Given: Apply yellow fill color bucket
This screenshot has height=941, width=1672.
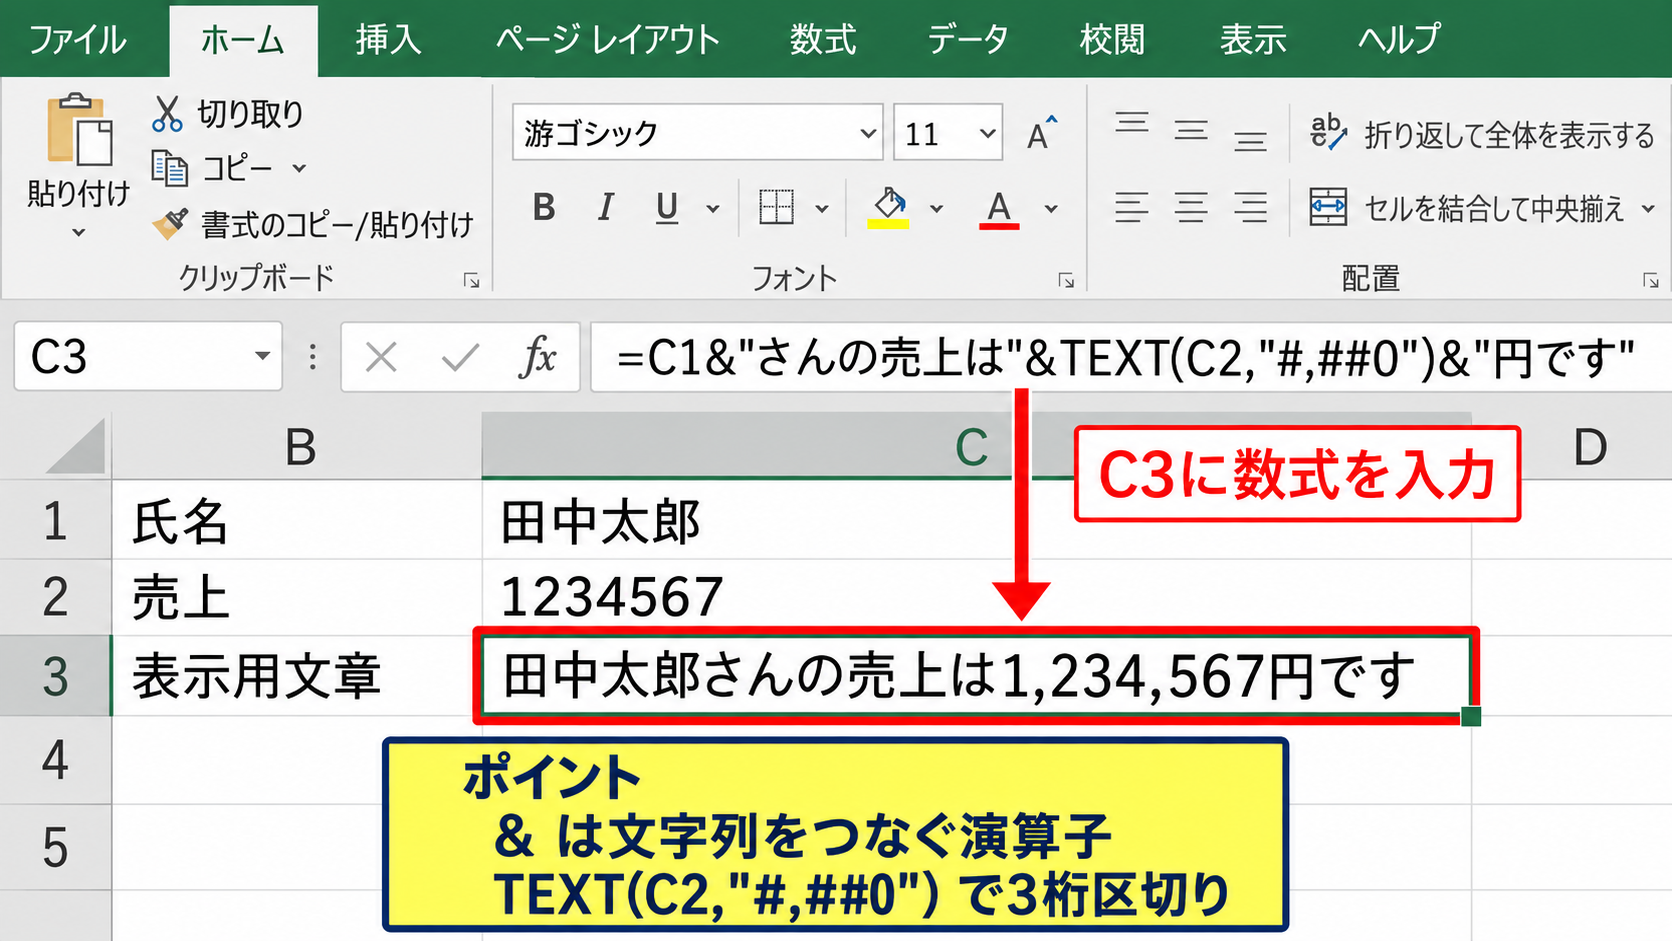Looking at the screenshot, I should tap(888, 208).
